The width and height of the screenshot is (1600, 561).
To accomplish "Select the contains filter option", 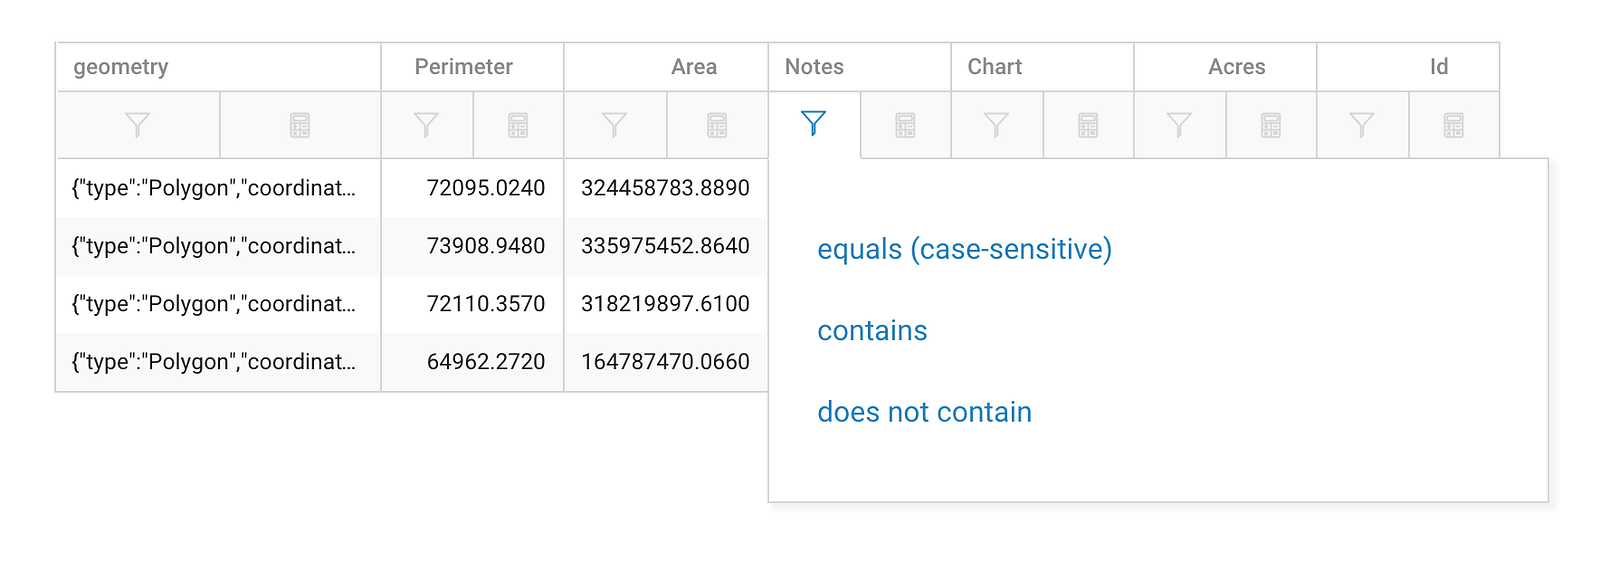I will point(872,331).
